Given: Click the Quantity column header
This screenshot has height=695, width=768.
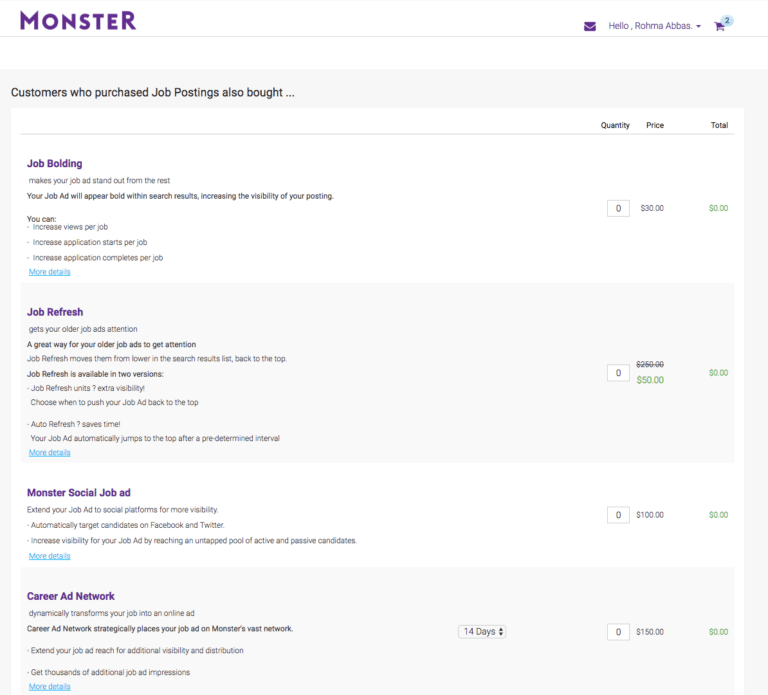Looking at the screenshot, I should click(x=615, y=125).
